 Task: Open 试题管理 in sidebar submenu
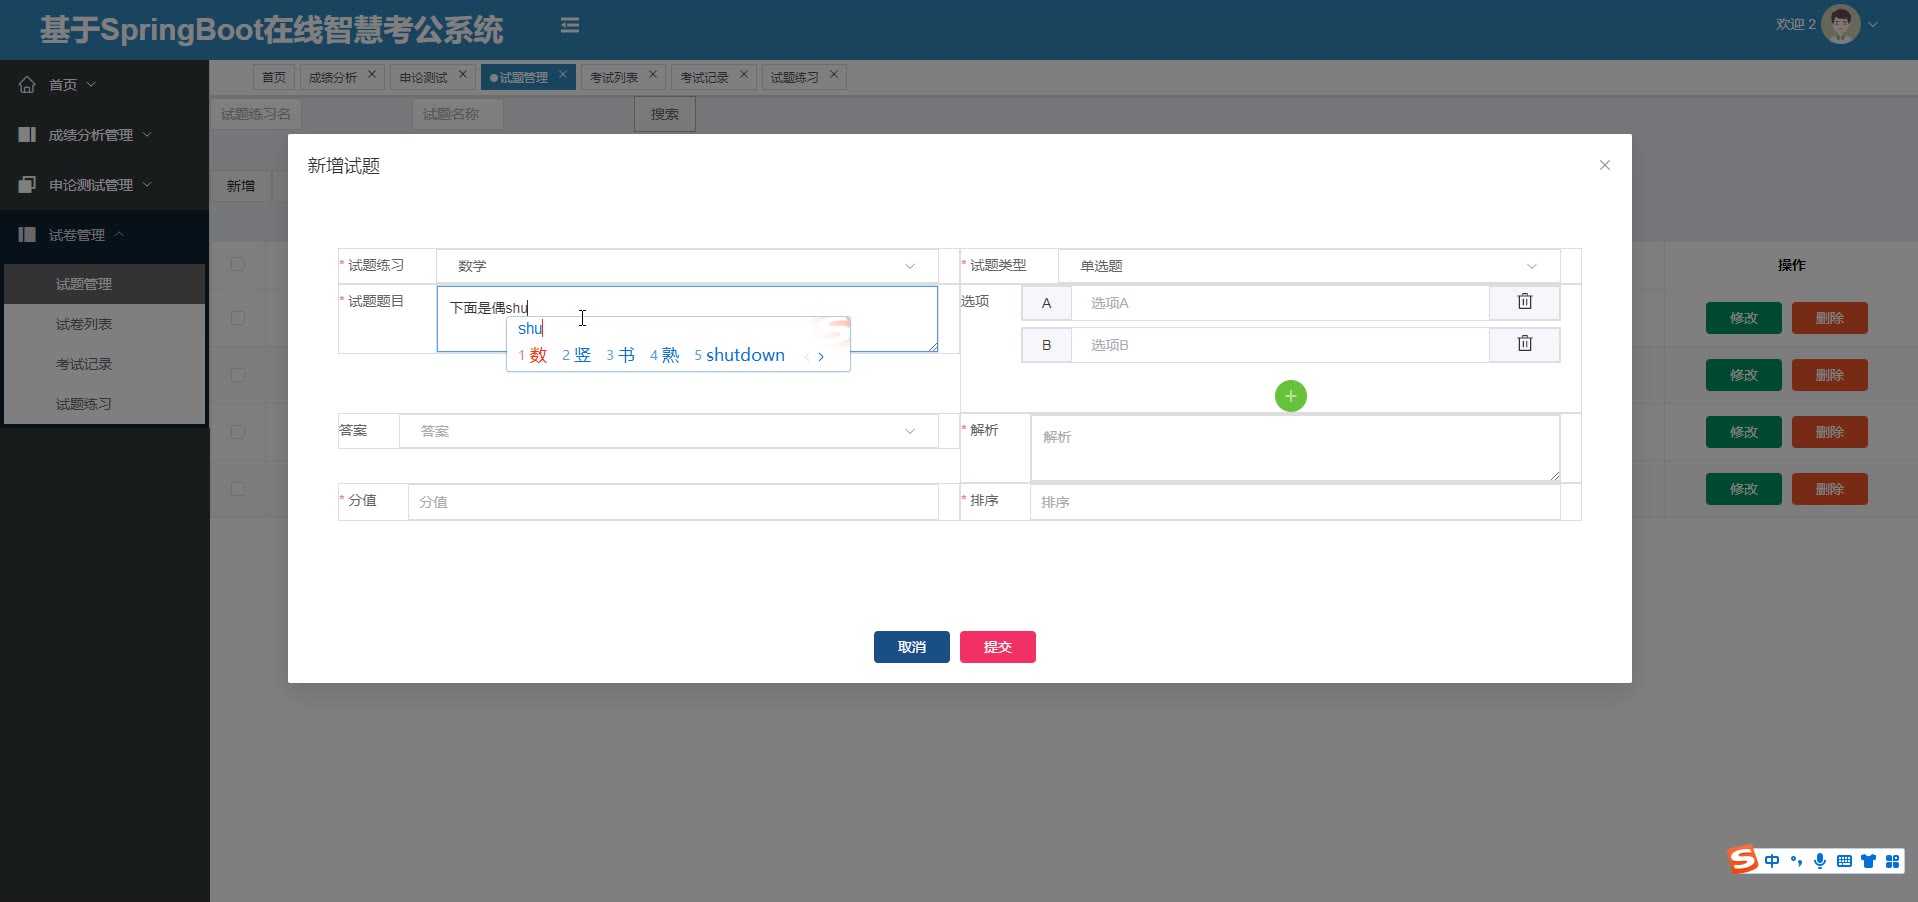click(x=104, y=284)
